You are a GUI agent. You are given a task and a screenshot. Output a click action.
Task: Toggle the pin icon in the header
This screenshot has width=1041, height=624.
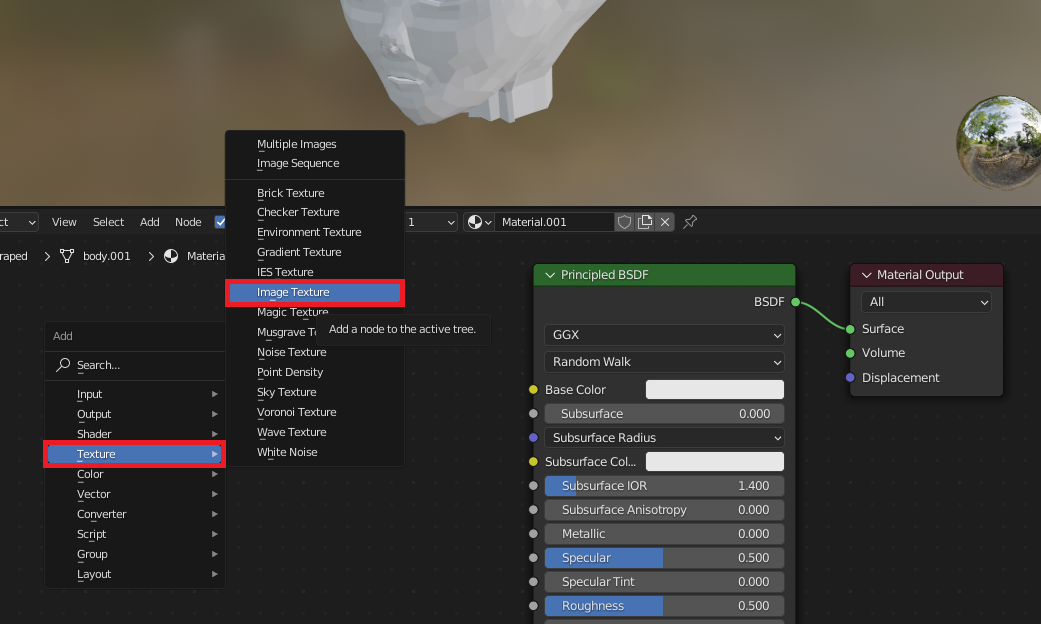(690, 222)
